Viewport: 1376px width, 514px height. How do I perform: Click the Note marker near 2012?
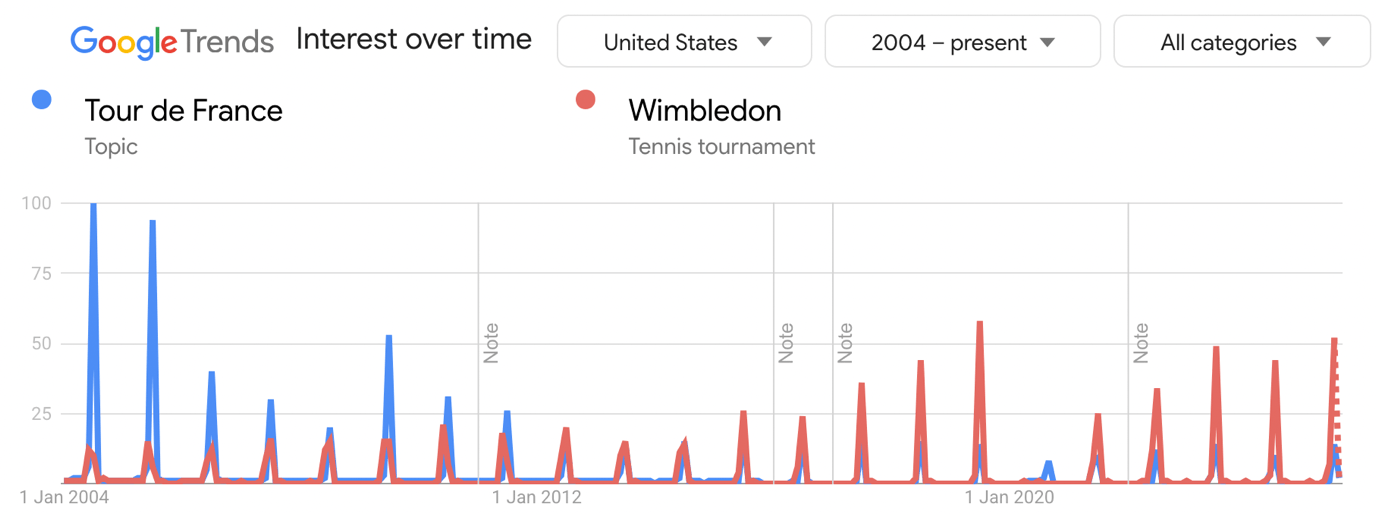[490, 343]
